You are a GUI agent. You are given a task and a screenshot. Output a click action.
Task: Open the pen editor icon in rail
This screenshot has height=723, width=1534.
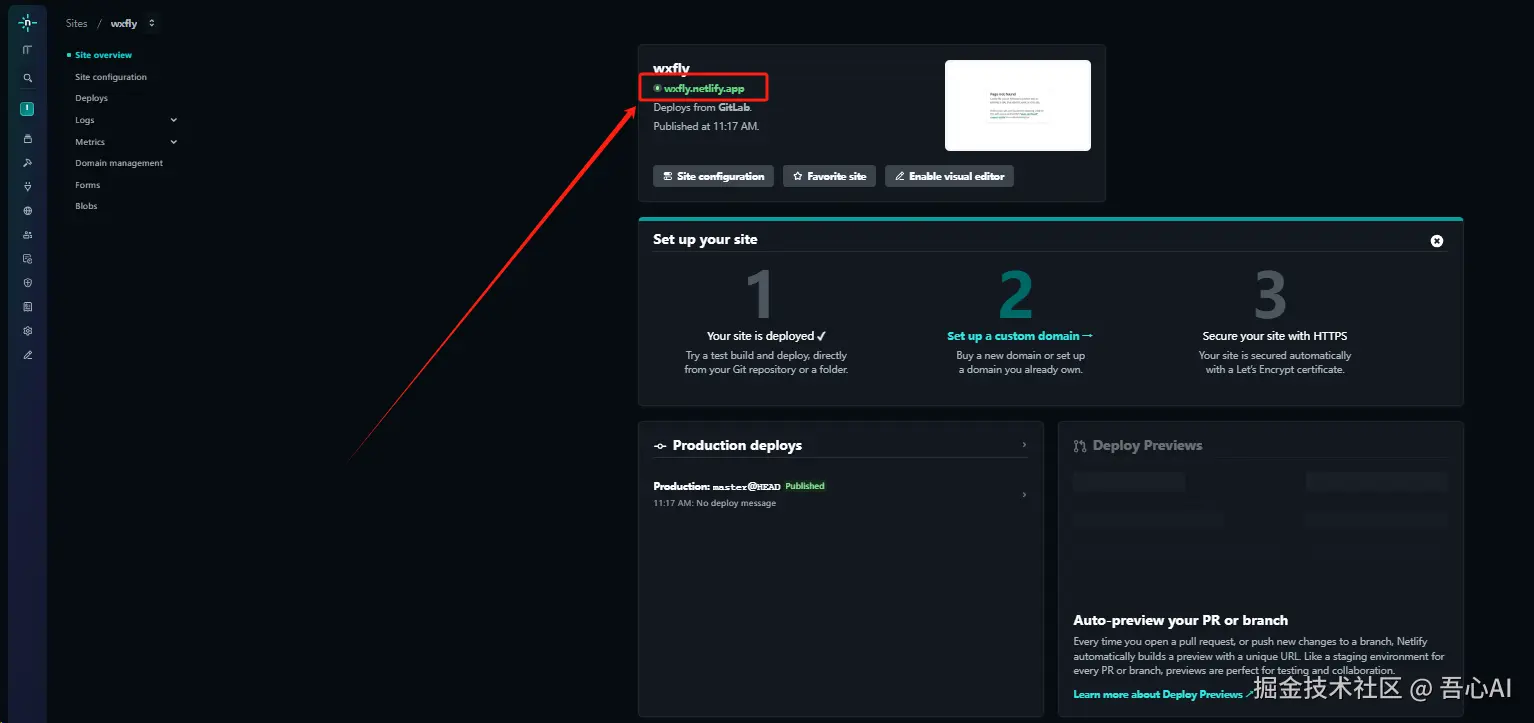click(x=28, y=355)
